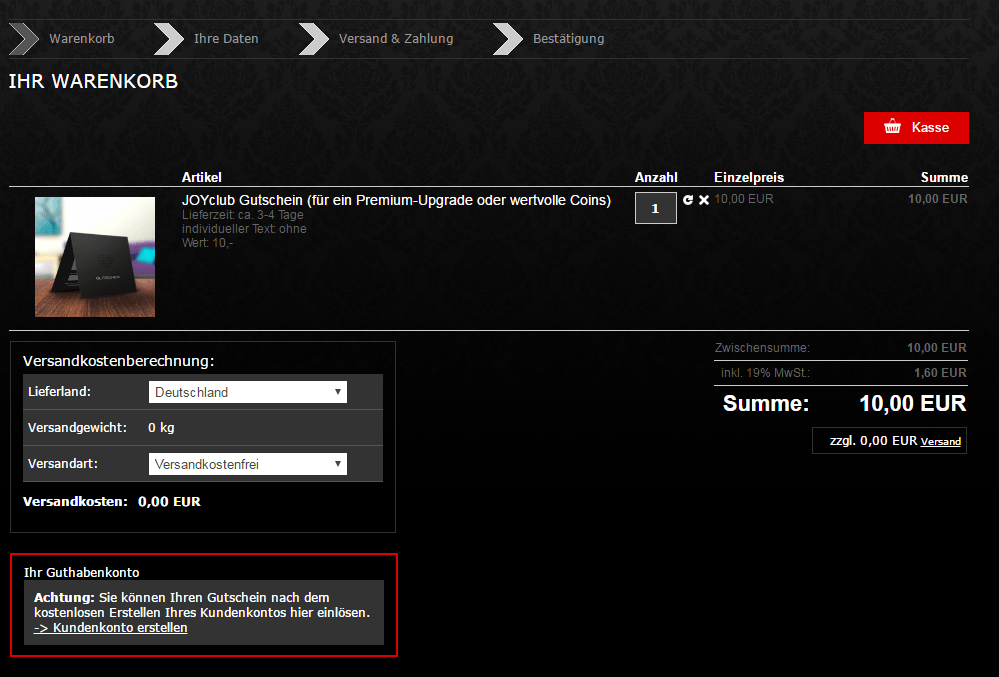Follow the Kundenkonto erstellen link
This screenshot has height=677, width=999.
pyautogui.click(x=111, y=627)
